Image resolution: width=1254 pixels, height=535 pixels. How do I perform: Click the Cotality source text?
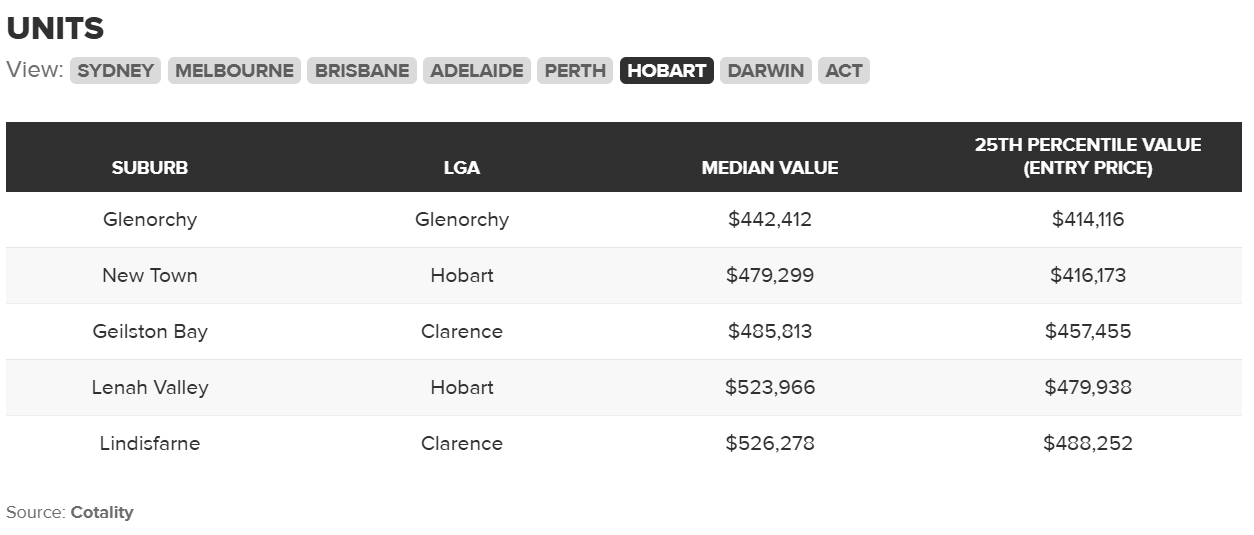coord(102,512)
